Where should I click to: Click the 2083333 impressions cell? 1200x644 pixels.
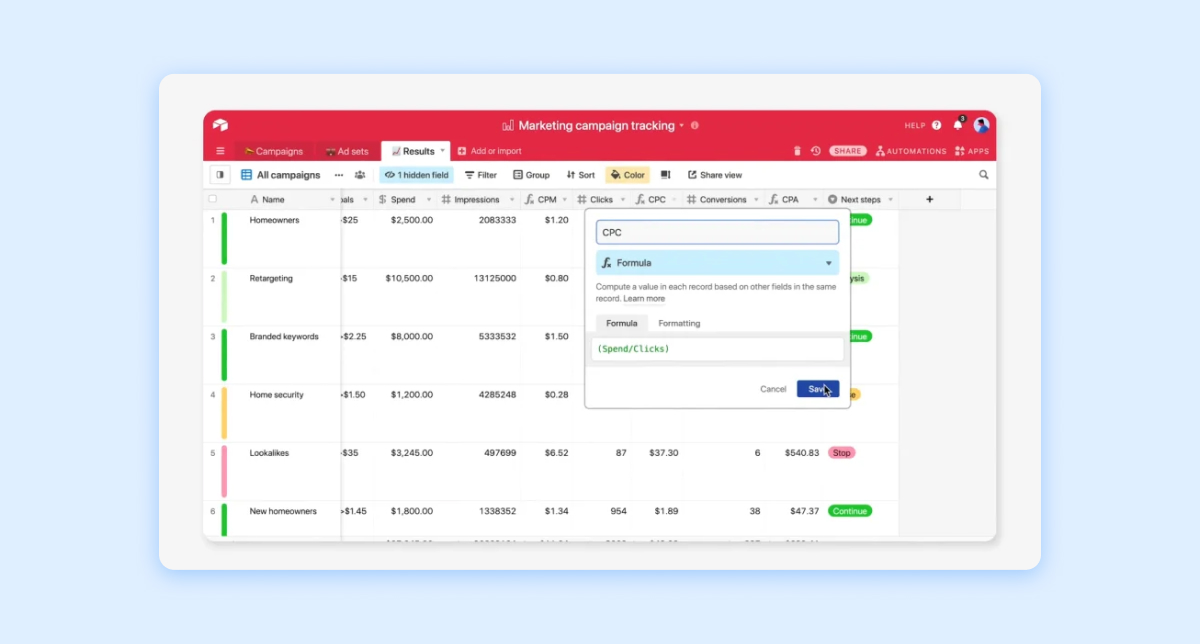pos(497,220)
